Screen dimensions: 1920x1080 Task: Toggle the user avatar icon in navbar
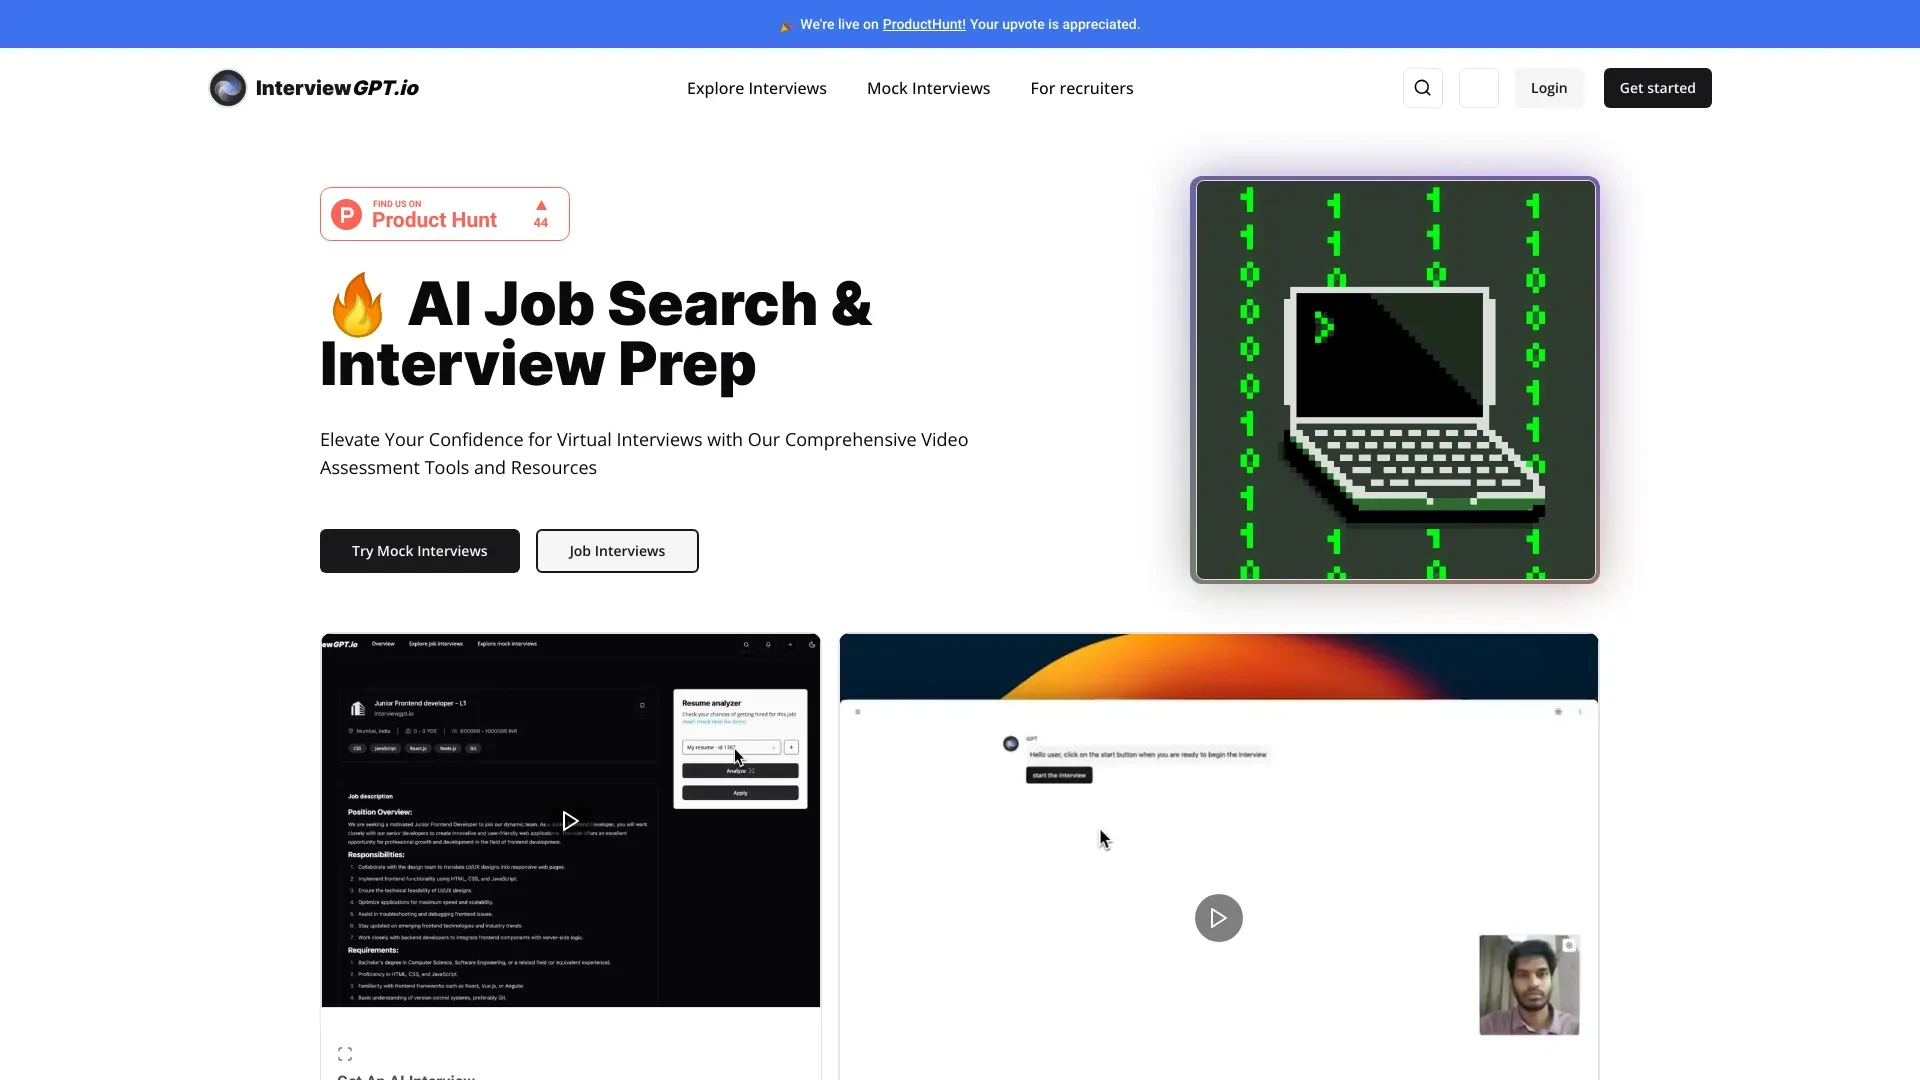coord(1478,87)
